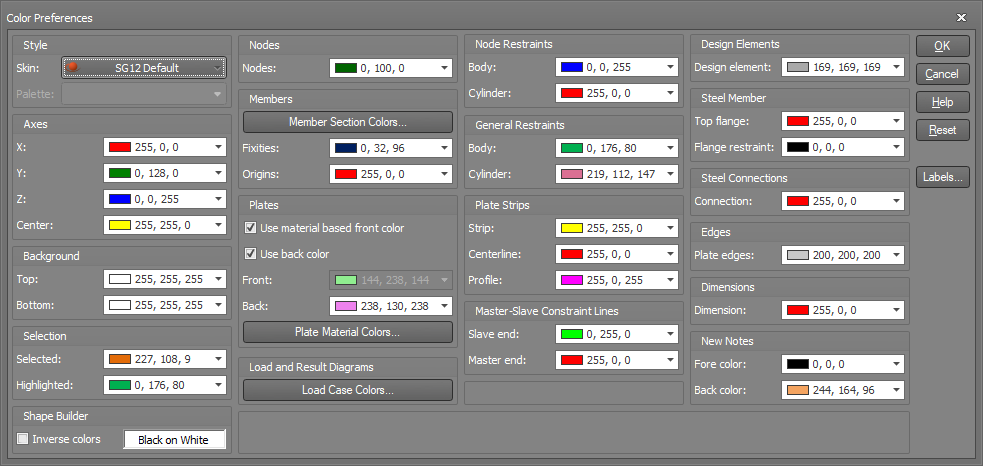
Task: Click the Plate Strips Profile magenta swatch
Action: [572, 280]
